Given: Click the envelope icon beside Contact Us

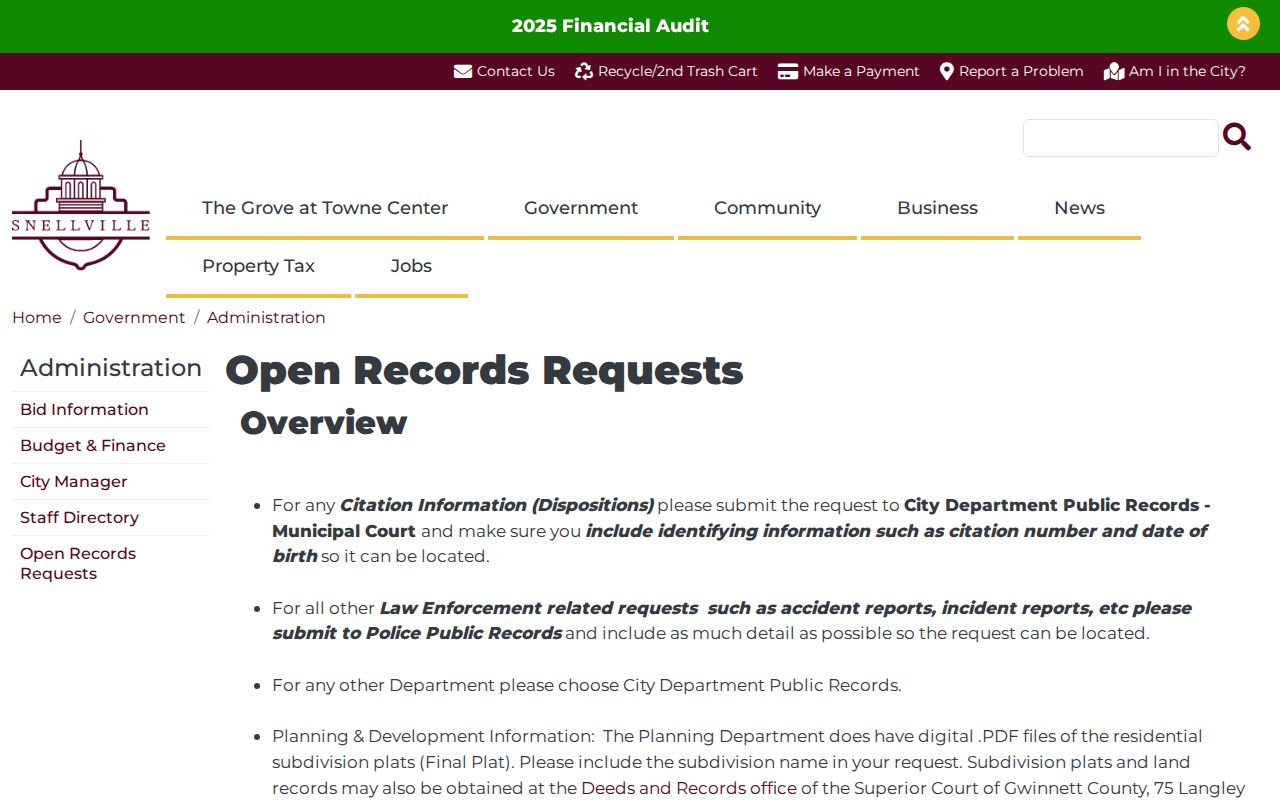Looking at the screenshot, I should (463, 71).
